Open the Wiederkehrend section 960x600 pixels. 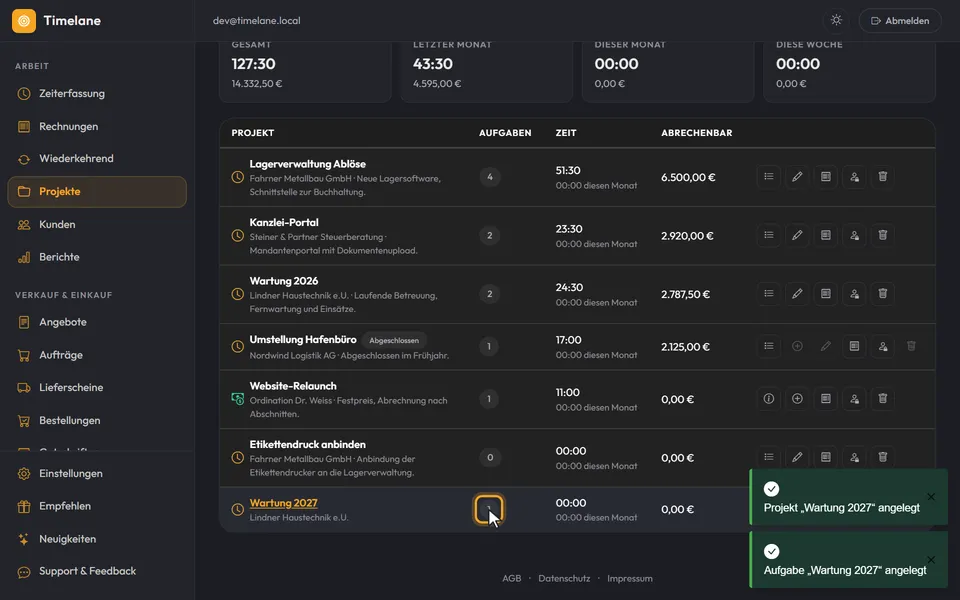[97, 159]
